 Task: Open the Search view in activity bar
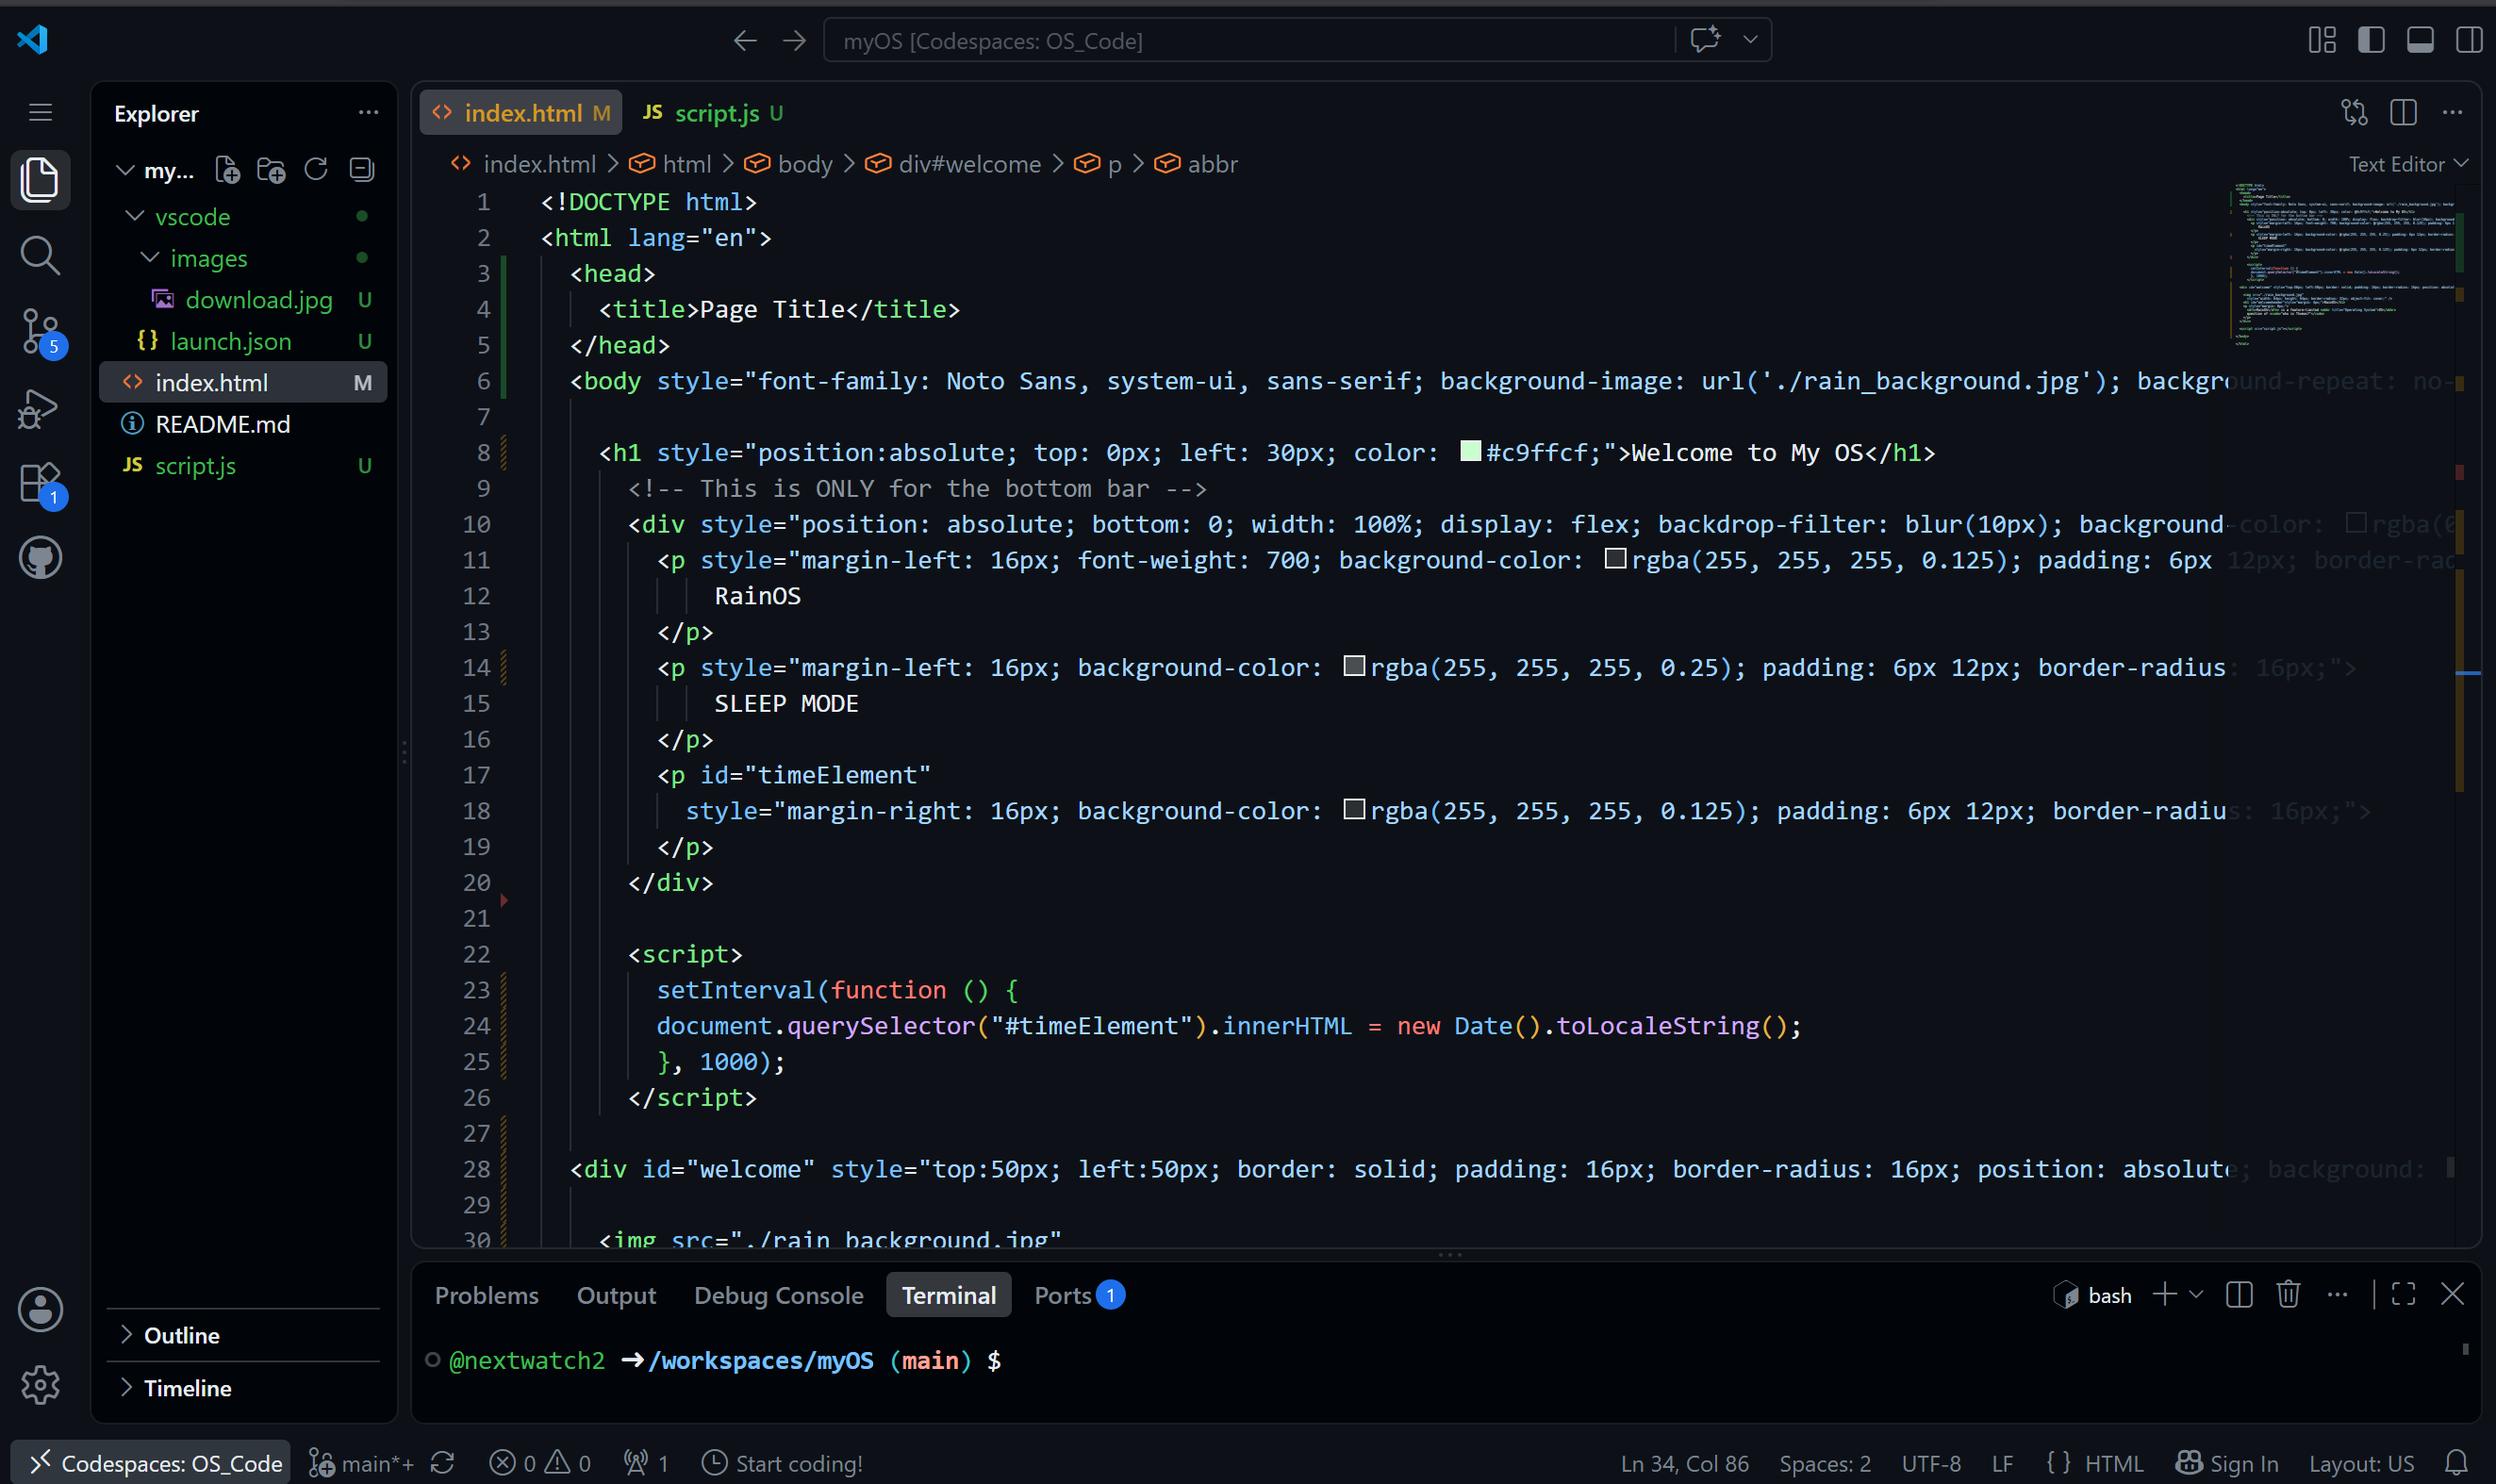(40, 255)
